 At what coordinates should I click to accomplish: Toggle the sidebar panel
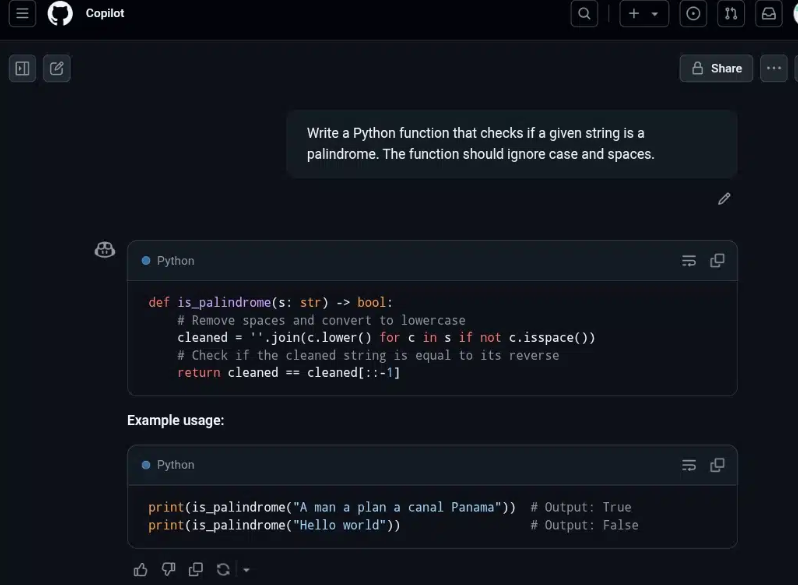tap(22, 68)
